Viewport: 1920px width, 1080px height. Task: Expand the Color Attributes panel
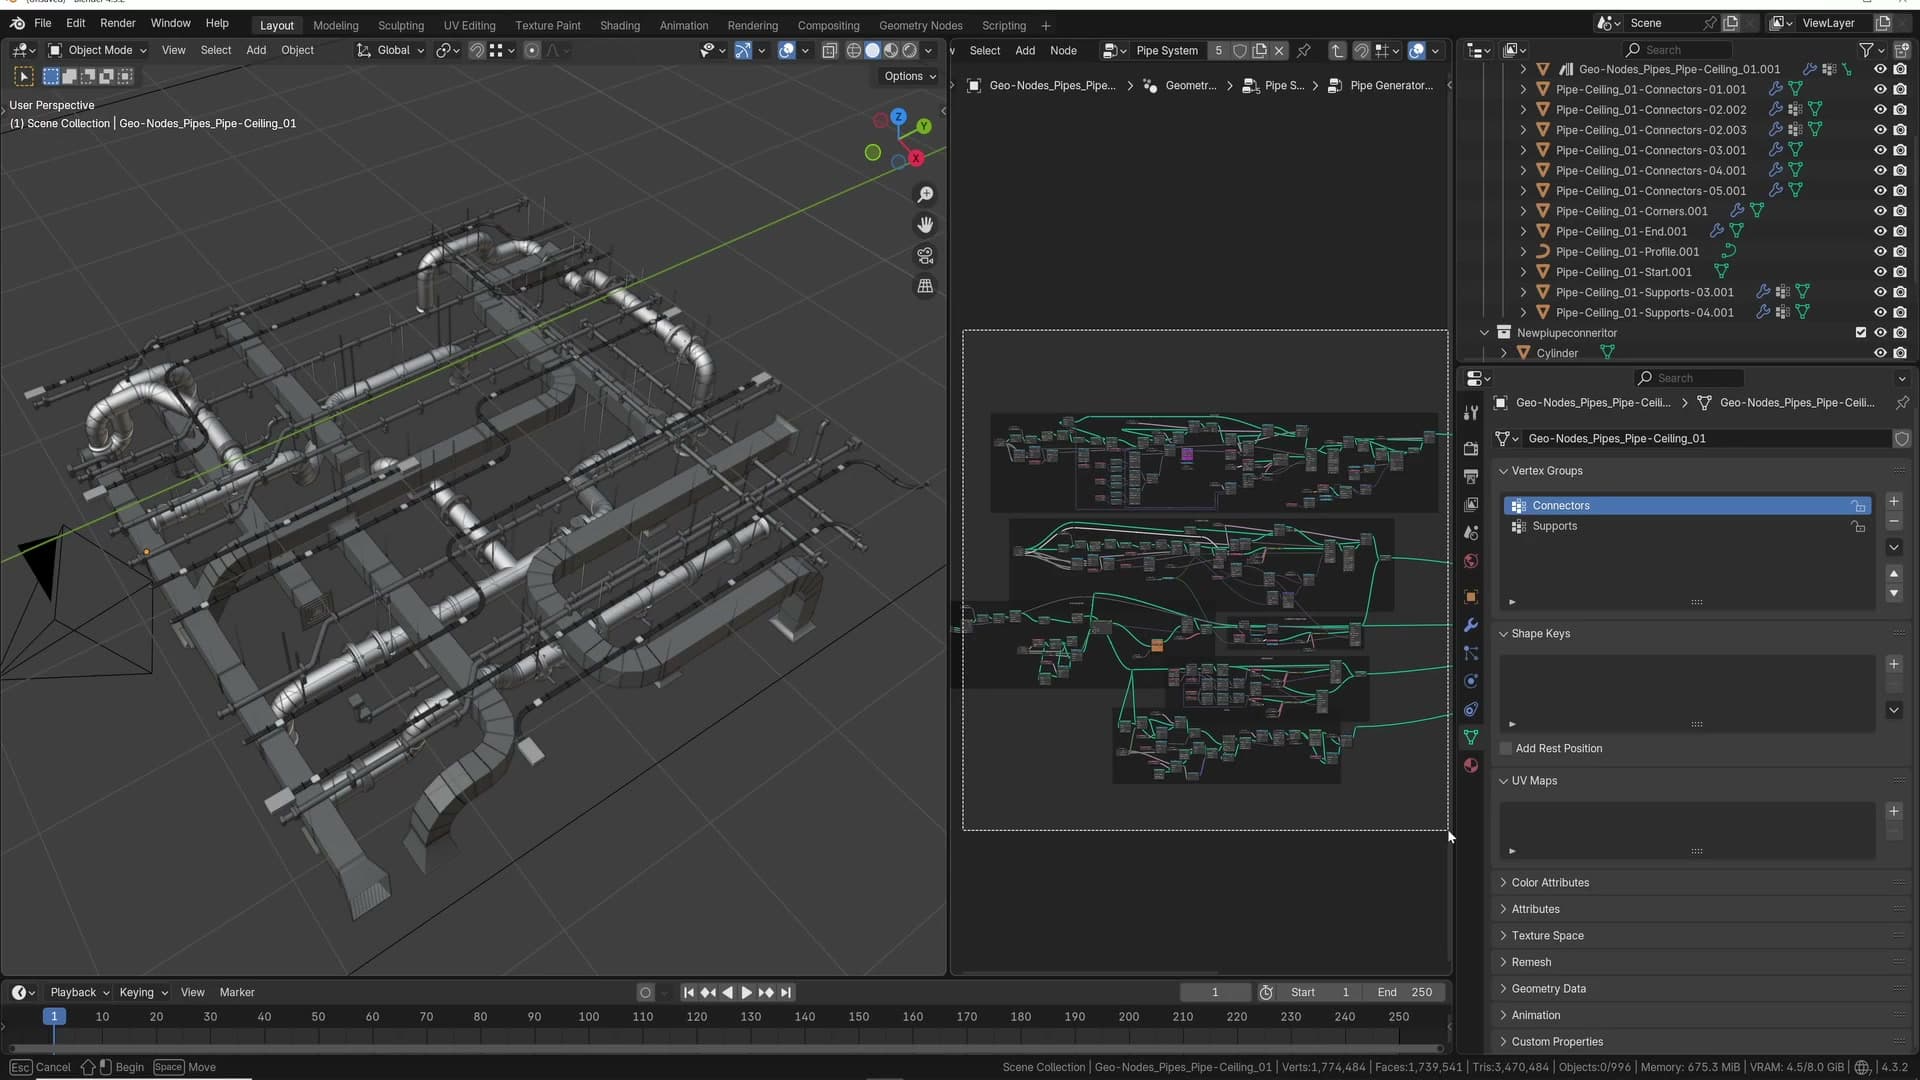coord(1503,882)
